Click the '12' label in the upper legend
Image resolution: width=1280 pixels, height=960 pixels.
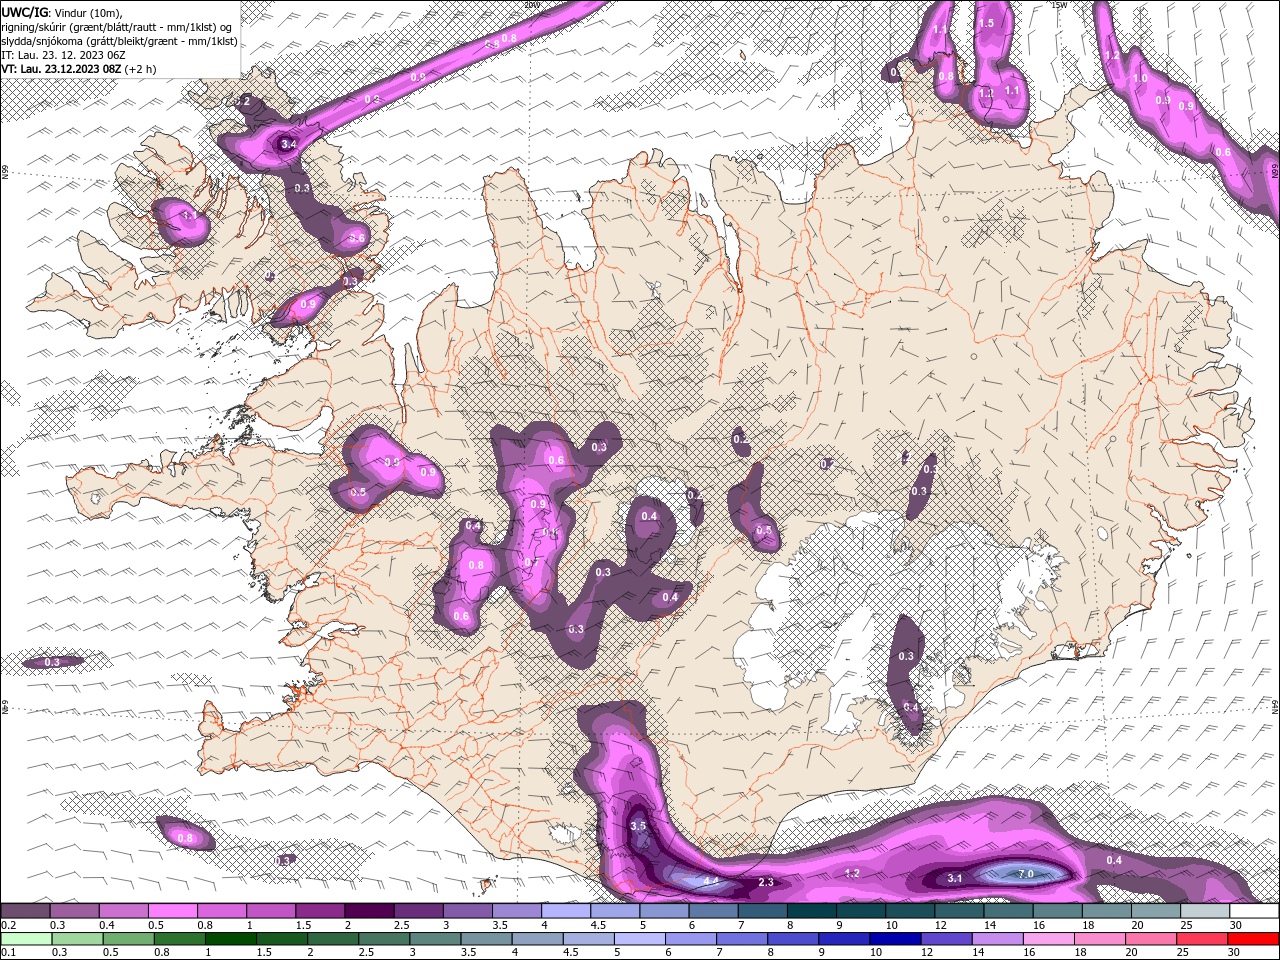click(x=942, y=925)
